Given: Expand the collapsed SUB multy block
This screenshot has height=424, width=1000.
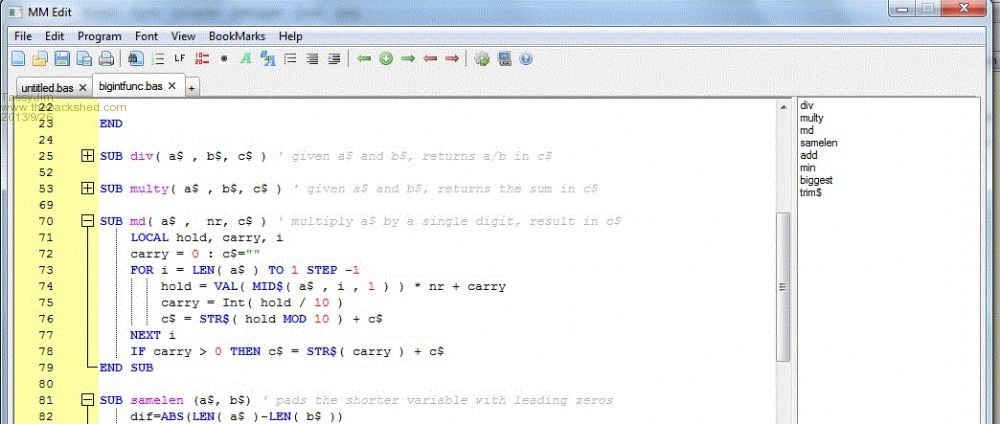Looking at the screenshot, I should (87, 189).
